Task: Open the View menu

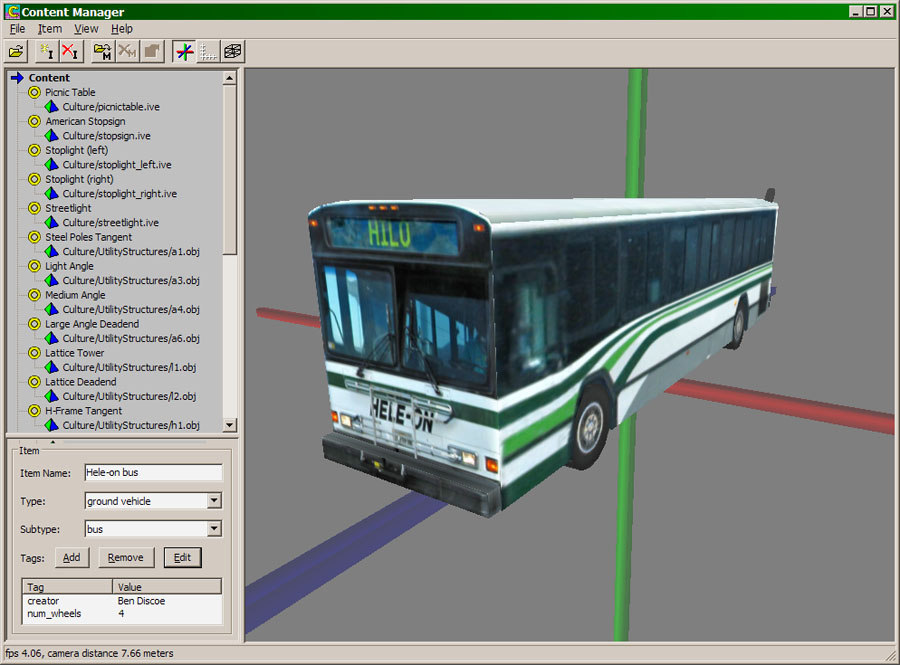Action: click(x=86, y=29)
